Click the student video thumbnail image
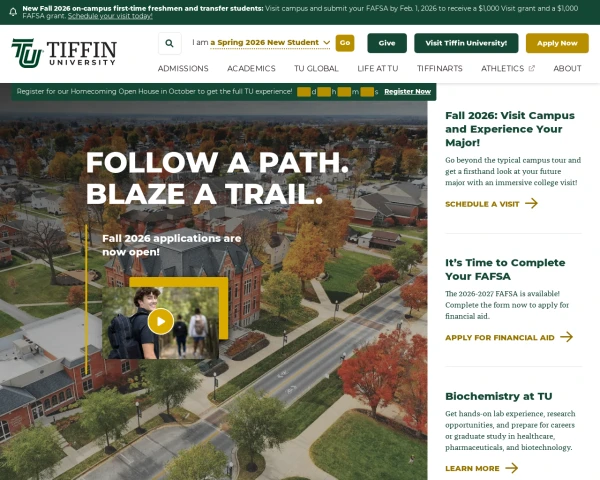Viewport: 600px width, 480px height. coord(160,323)
